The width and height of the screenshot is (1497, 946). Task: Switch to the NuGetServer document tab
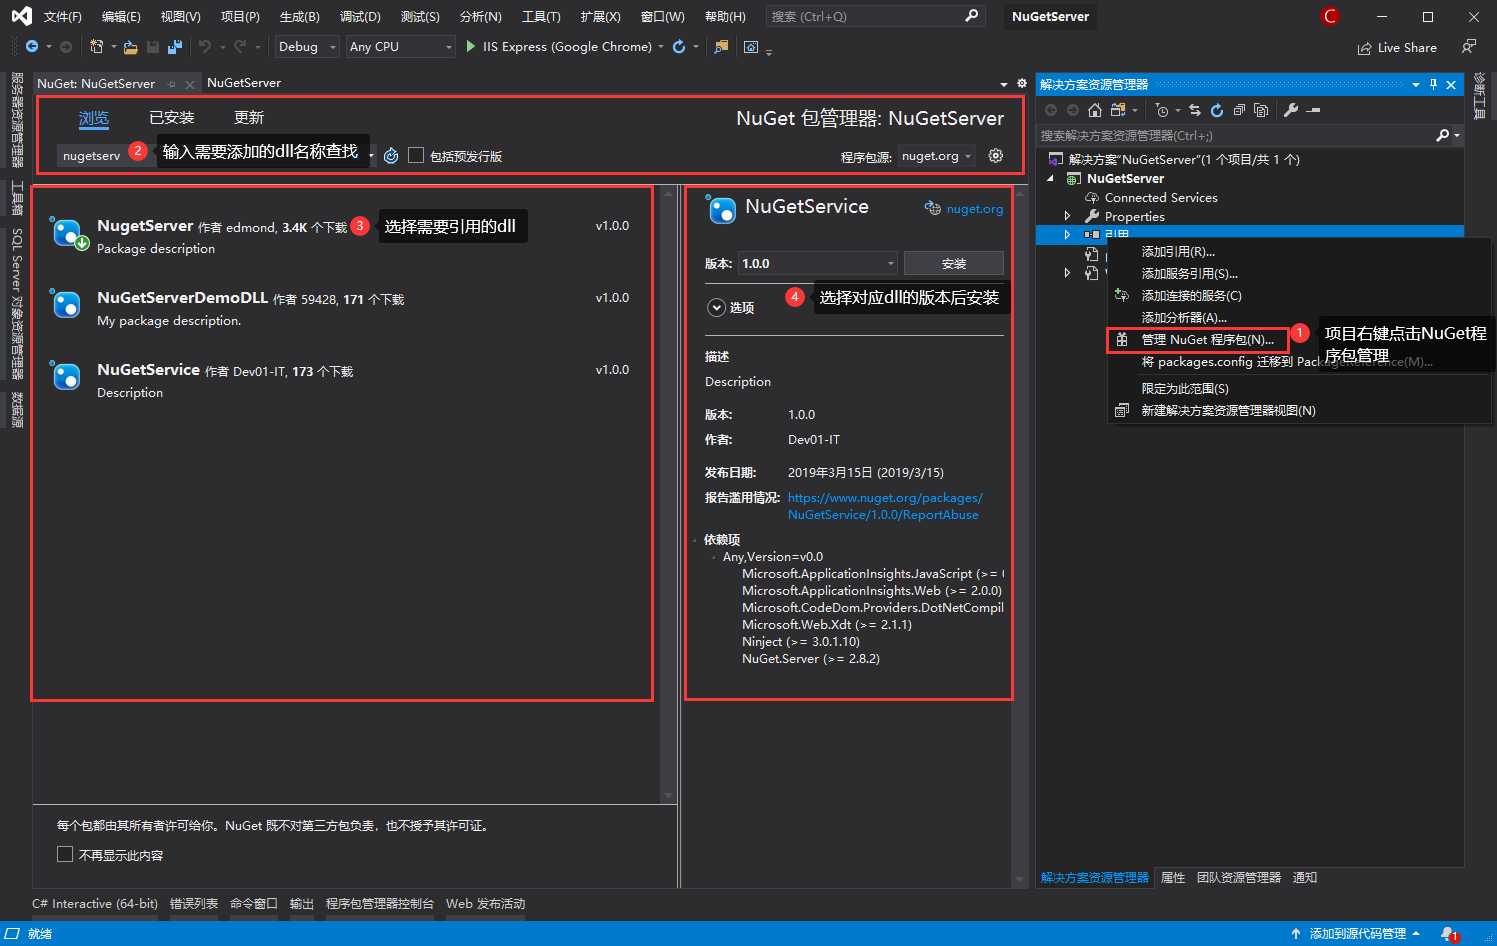coord(244,83)
